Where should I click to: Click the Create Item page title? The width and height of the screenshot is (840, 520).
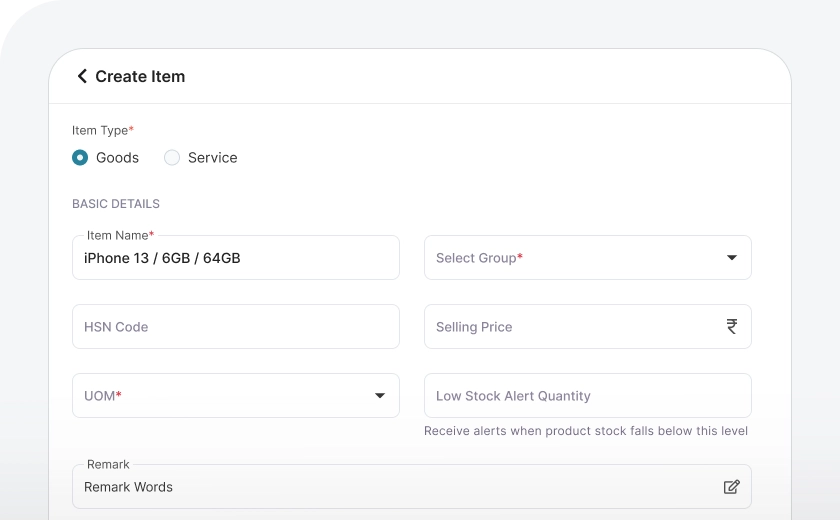[x=140, y=76]
